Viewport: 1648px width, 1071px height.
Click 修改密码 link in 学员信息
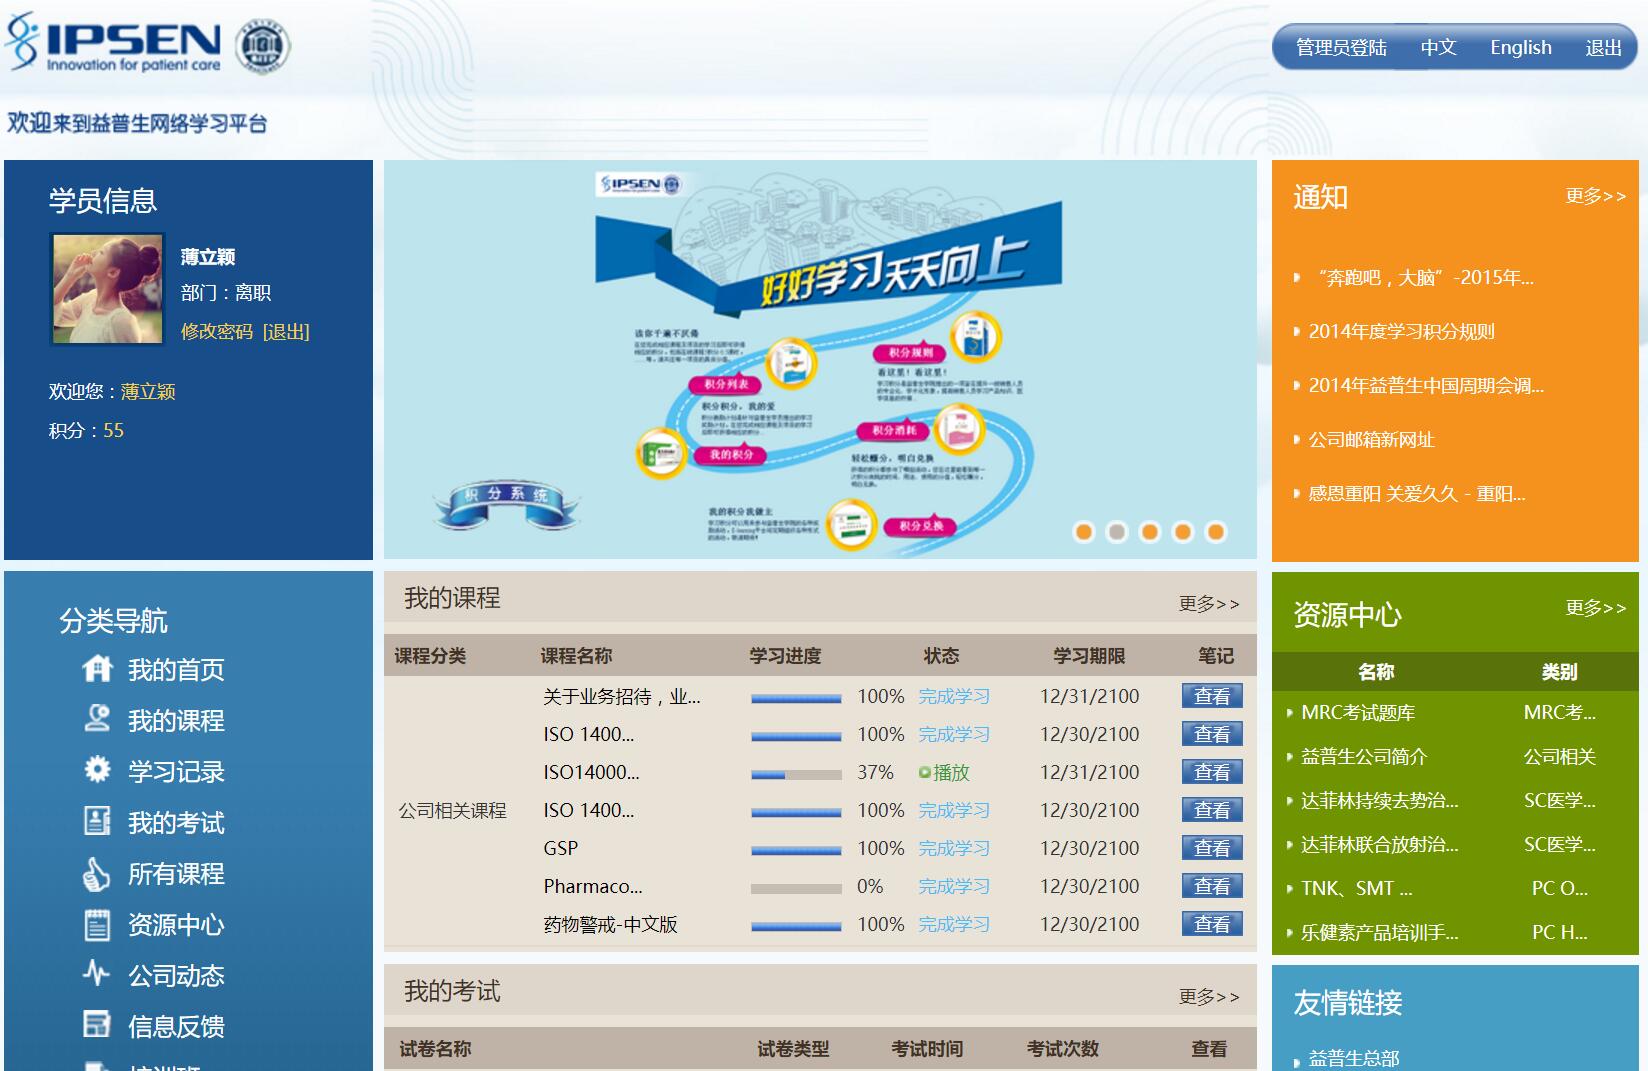217,331
